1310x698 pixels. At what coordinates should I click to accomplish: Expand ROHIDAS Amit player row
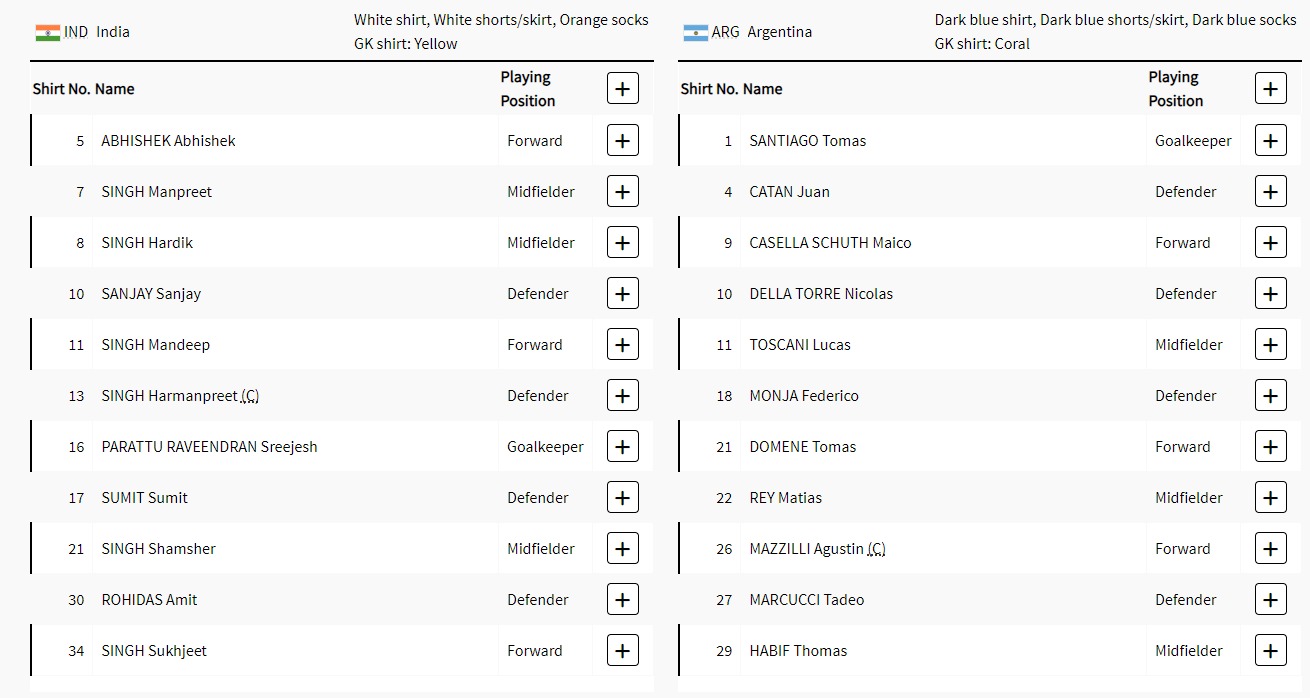coord(622,600)
